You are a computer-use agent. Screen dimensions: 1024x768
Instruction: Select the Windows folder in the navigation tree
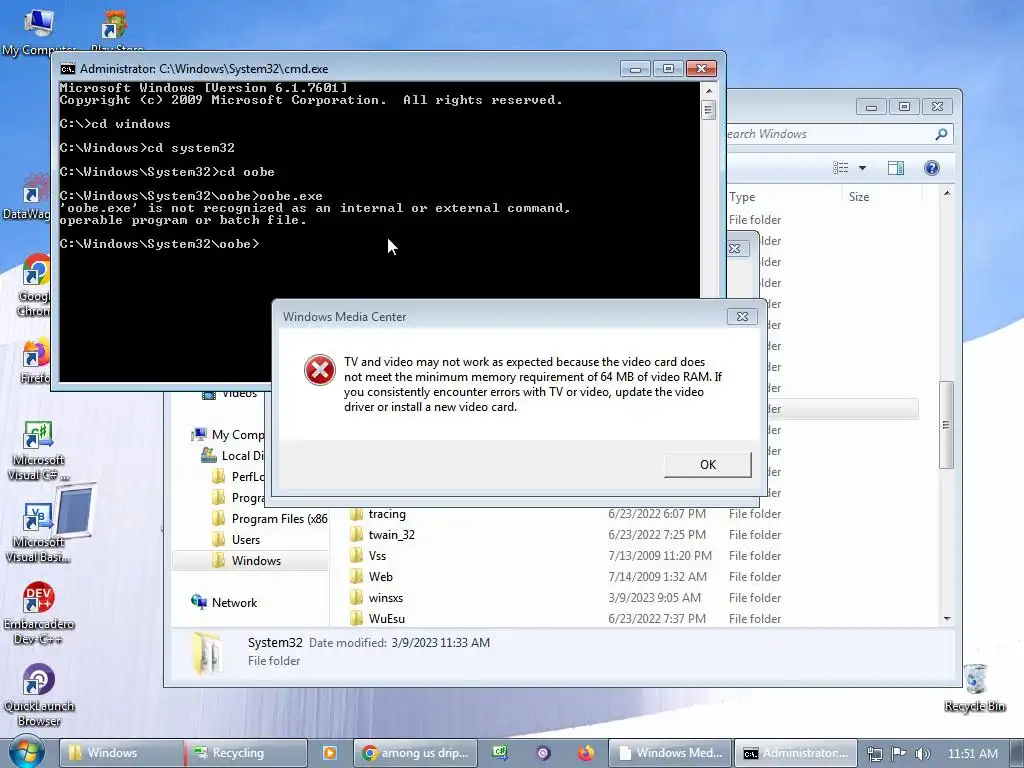[x=251, y=560]
